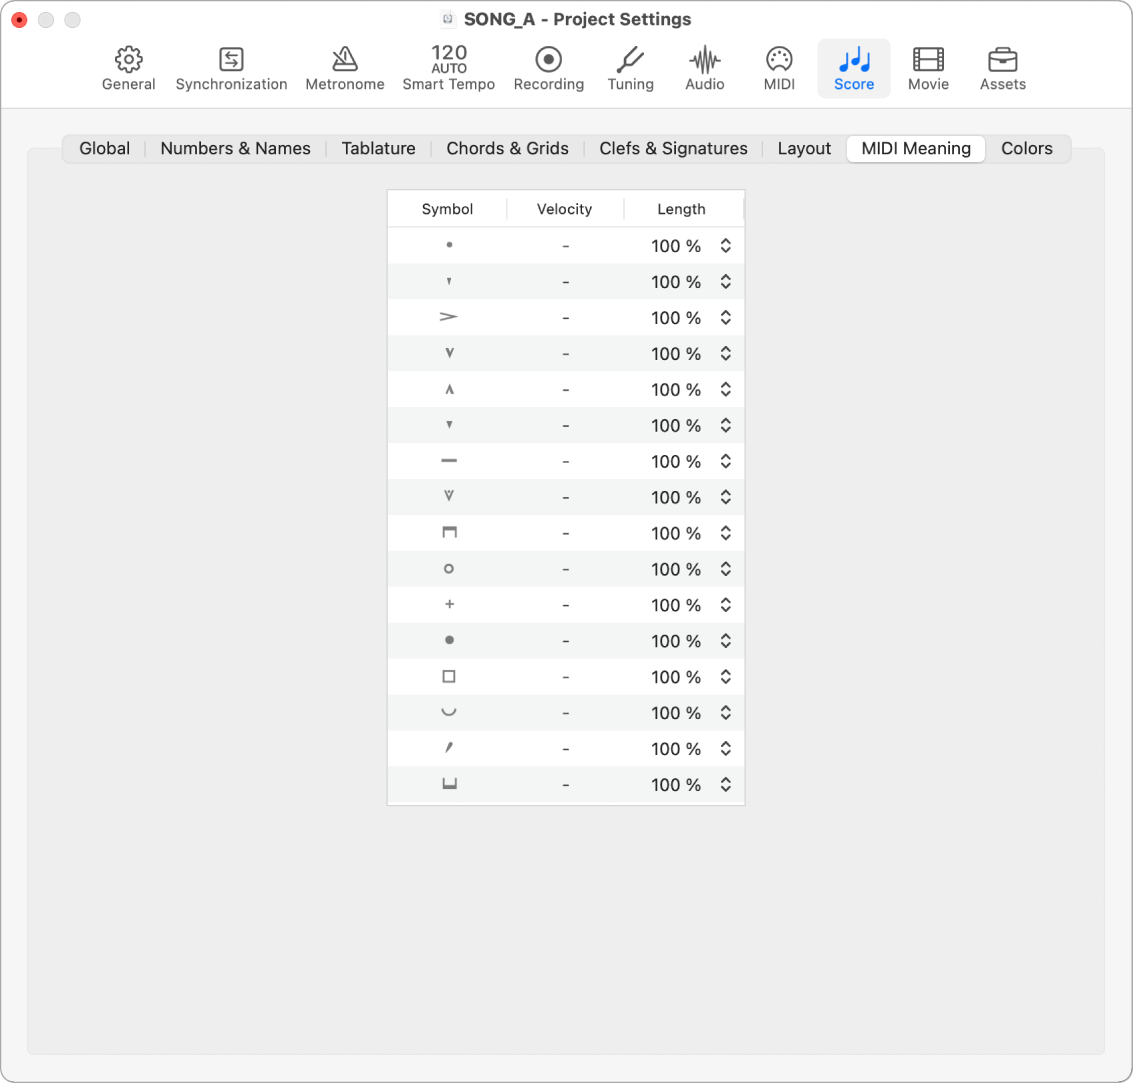Open the Assets settings pane
The image size is (1134, 1084).
point(1003,69)
